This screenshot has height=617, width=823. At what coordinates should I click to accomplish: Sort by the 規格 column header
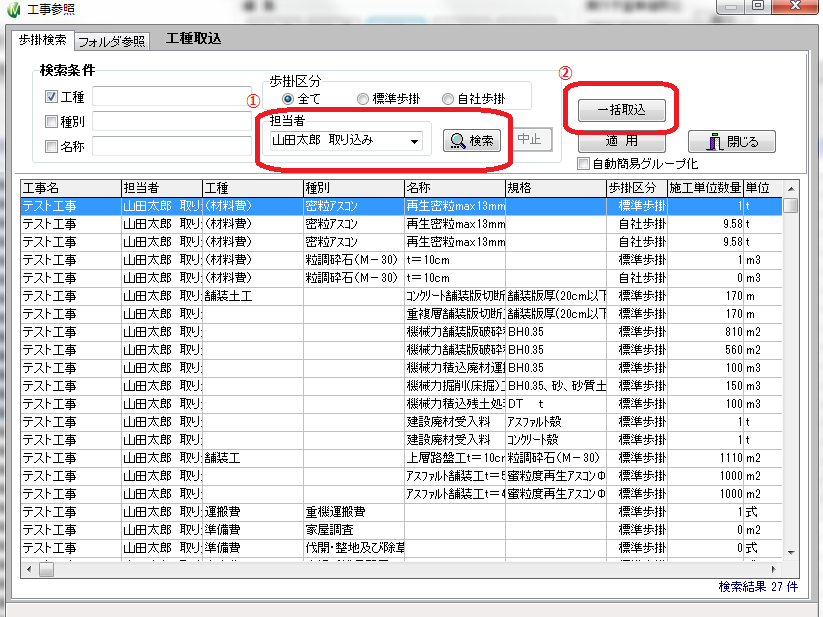[x=556, y=188]
